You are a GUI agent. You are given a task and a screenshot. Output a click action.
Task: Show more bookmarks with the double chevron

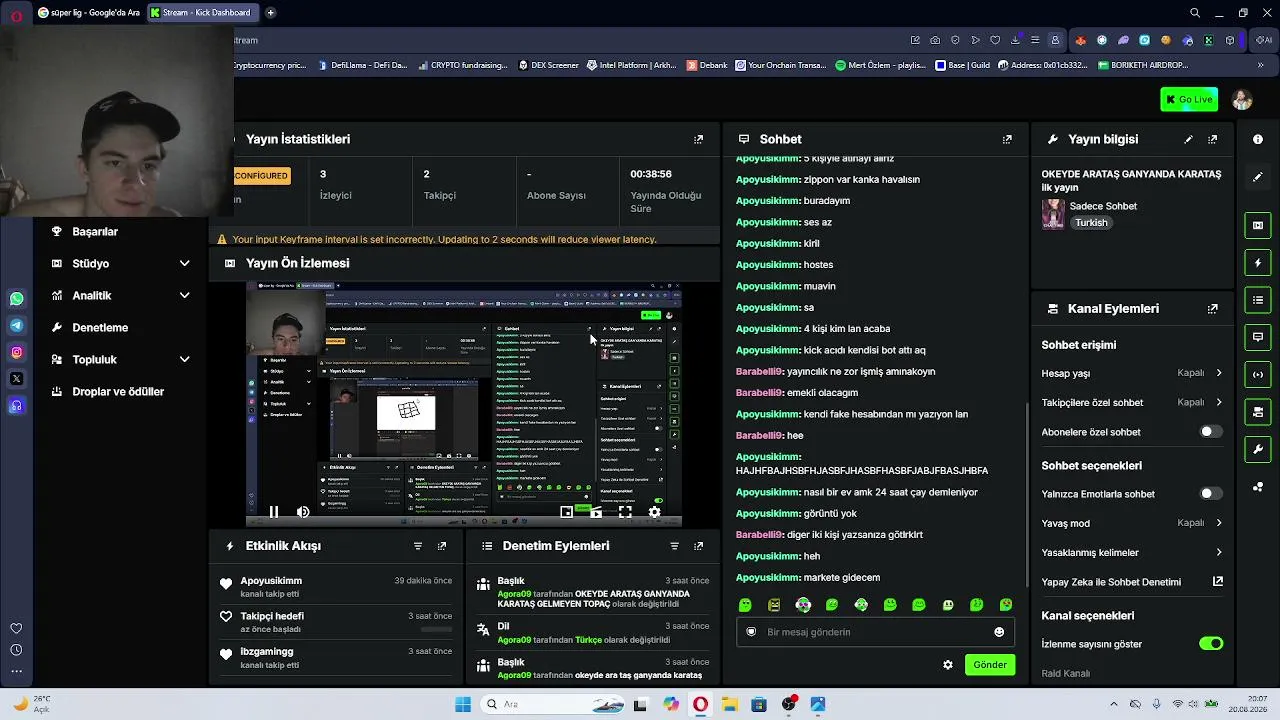(x=1259, y=65)
